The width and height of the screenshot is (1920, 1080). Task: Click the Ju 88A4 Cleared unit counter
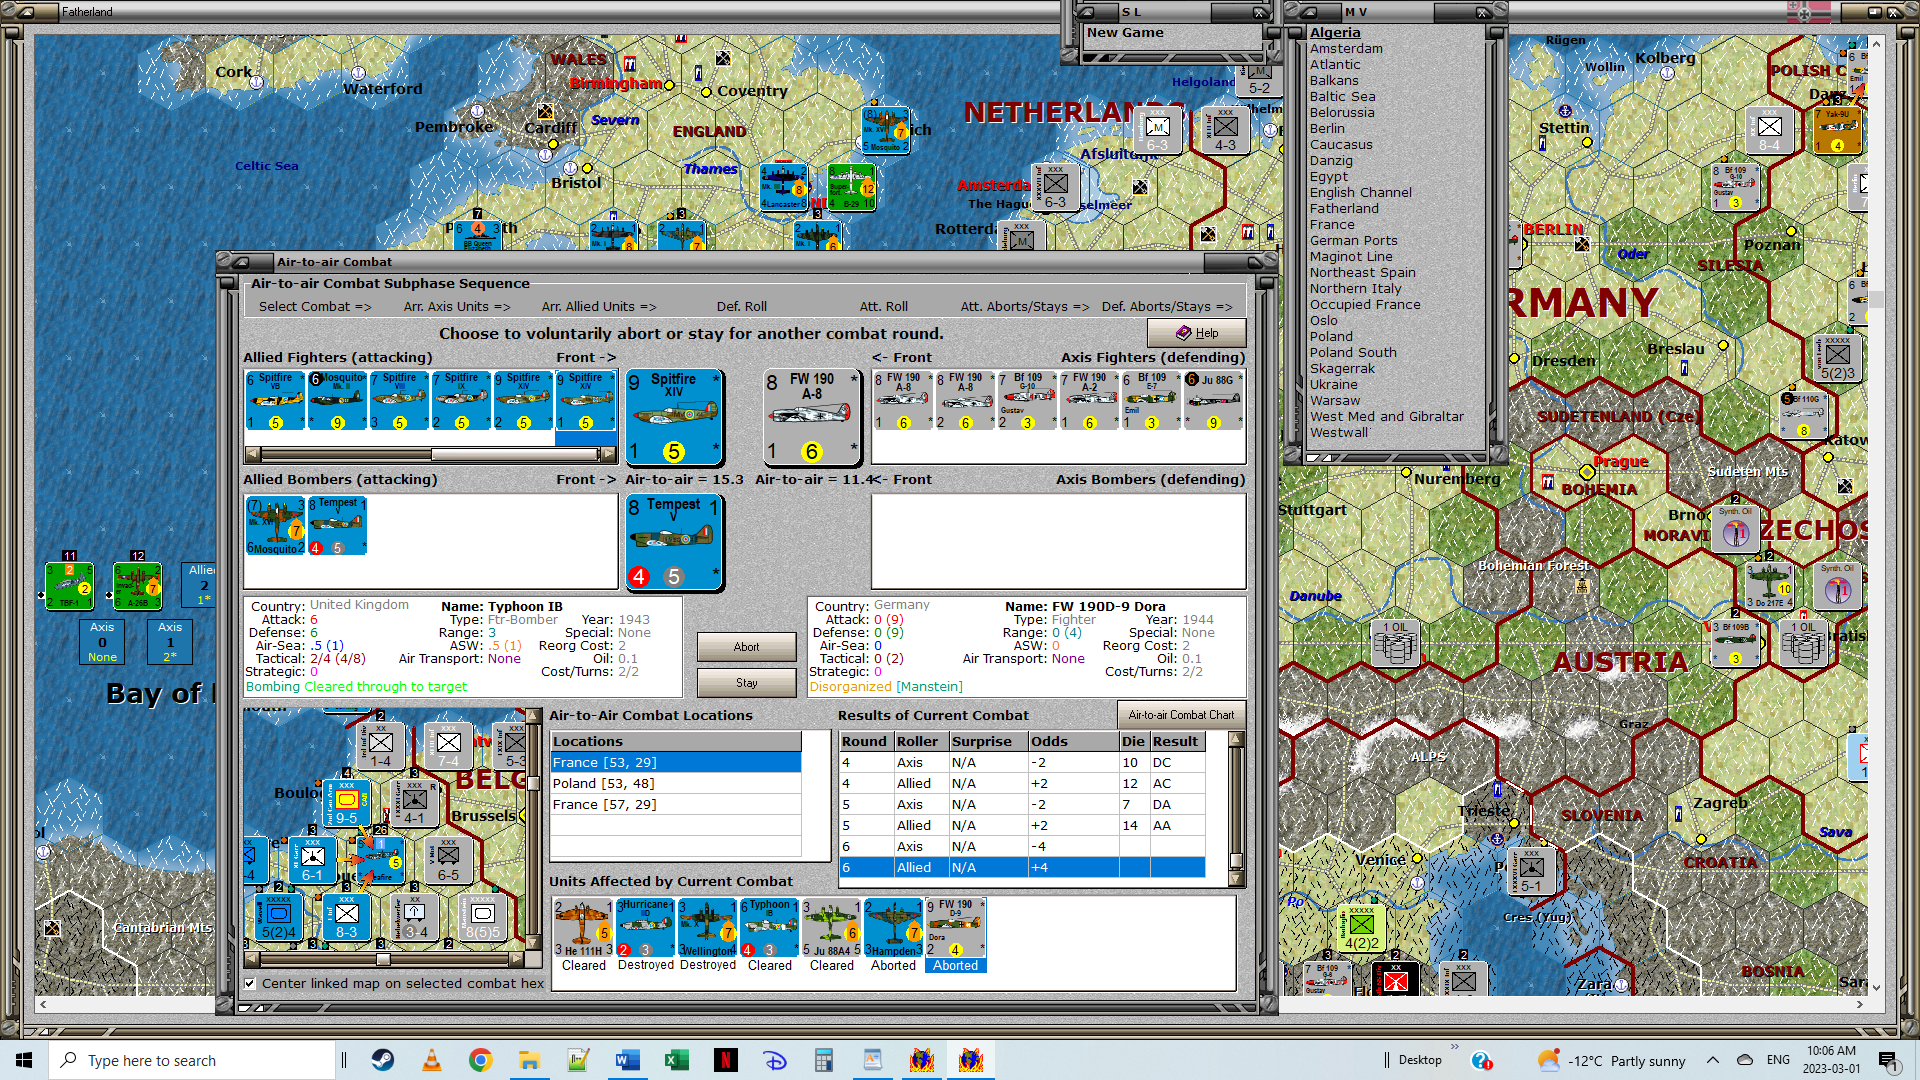coord(831,928)
